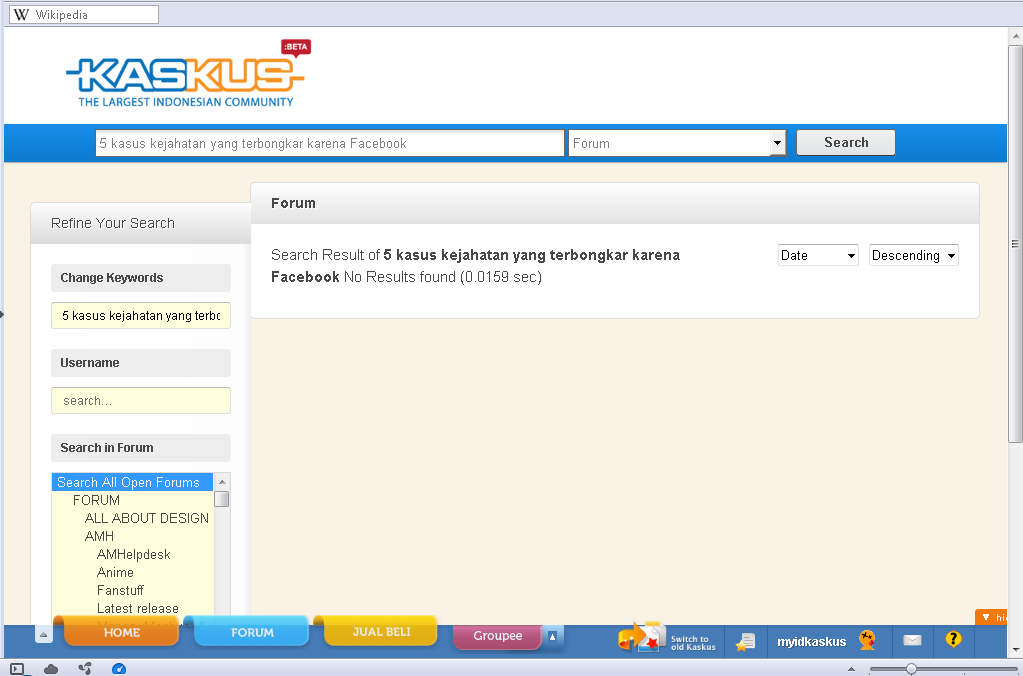Click the BETA badge above logo

[296, 48]
